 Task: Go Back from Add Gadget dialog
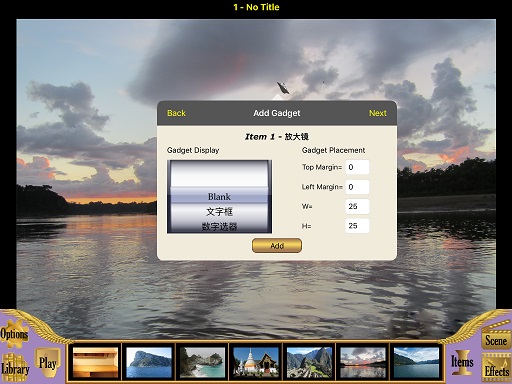coord(176,113)
